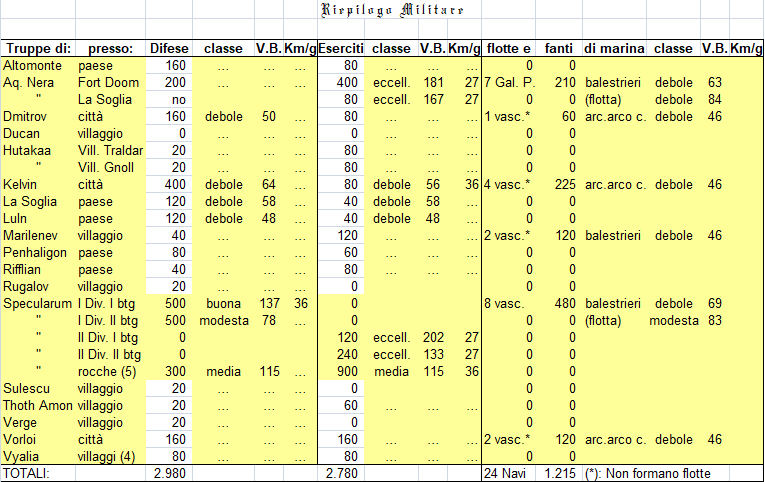Select the 'La Soglia' location cell under Fort Doom
This screenshot has height=482, width=765.
[105, 100]
